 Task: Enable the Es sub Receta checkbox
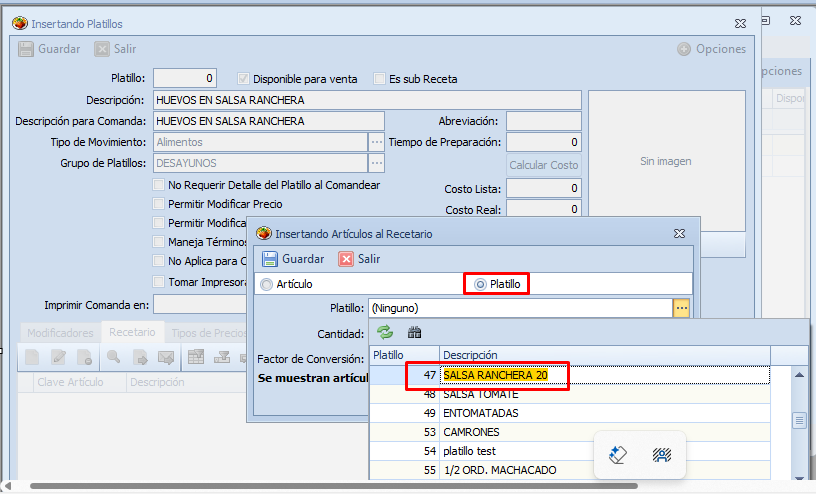(380, 79)
